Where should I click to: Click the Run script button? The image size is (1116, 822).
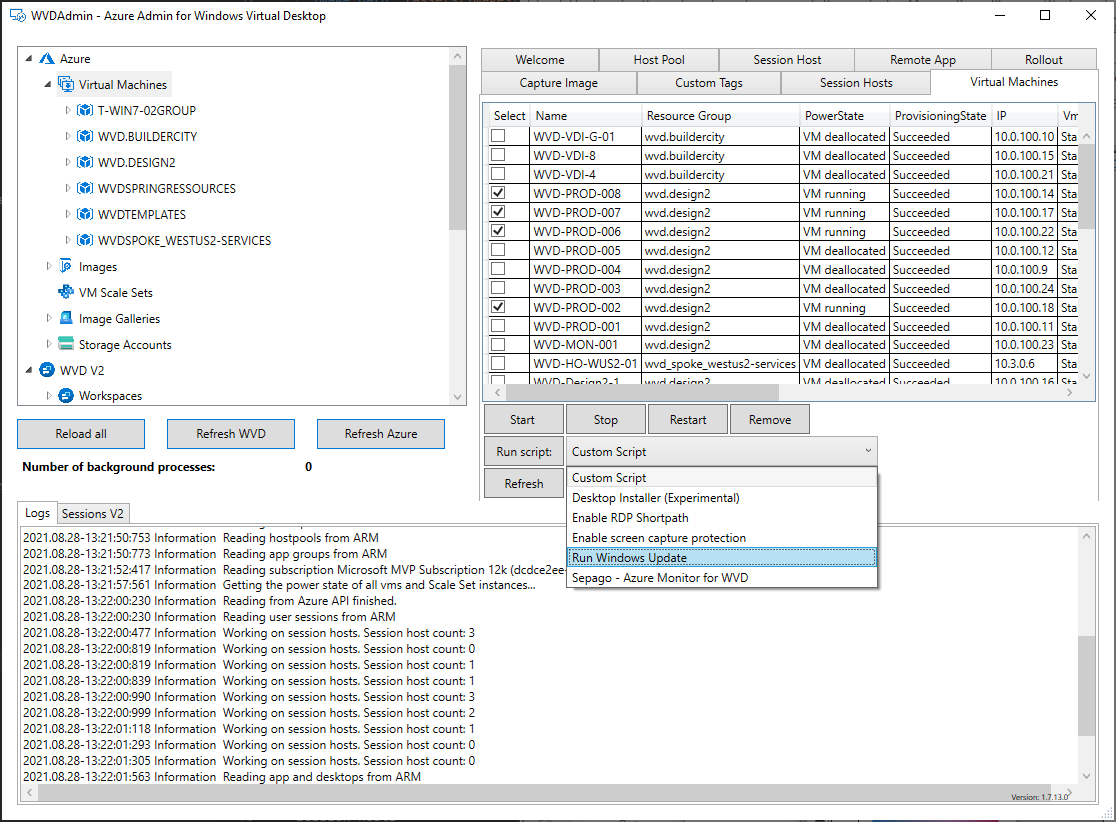click(524, 451)
